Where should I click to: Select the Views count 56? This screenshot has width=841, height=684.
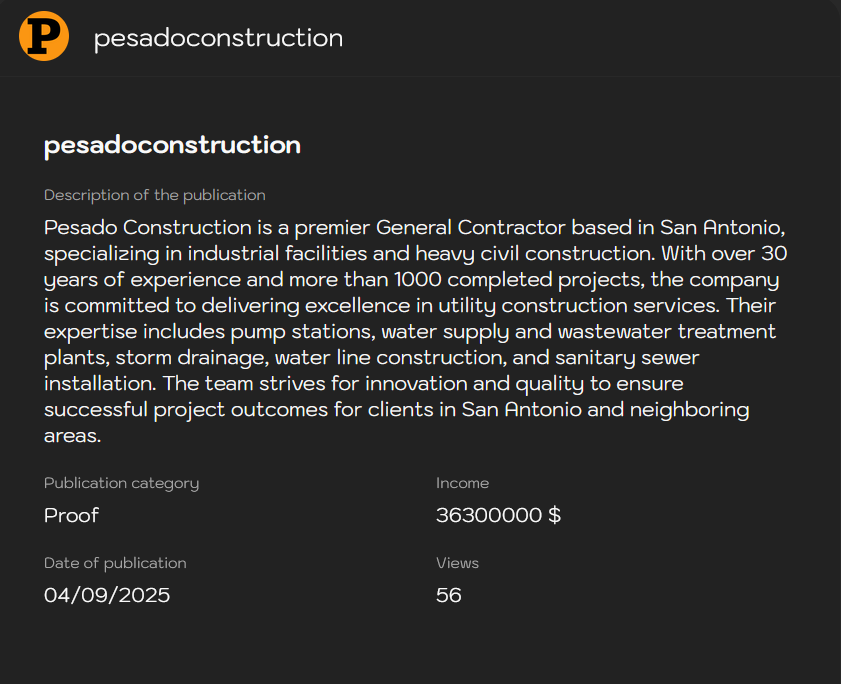(x=449, y=595)
